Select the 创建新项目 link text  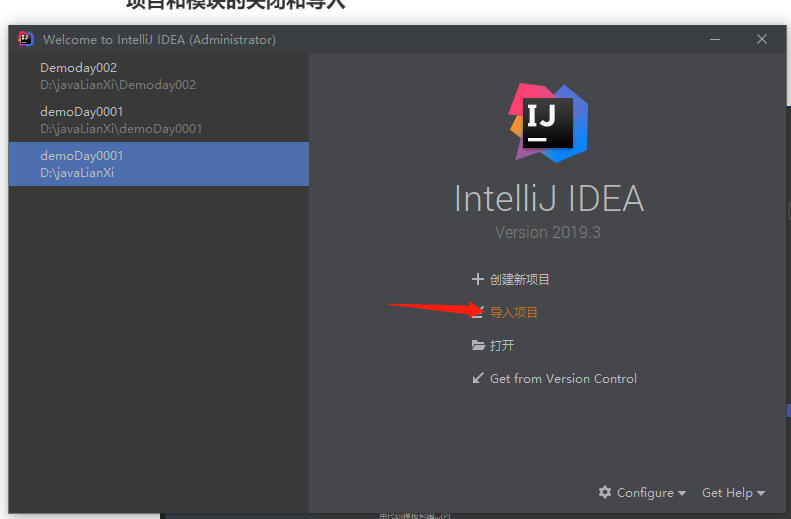520,280
